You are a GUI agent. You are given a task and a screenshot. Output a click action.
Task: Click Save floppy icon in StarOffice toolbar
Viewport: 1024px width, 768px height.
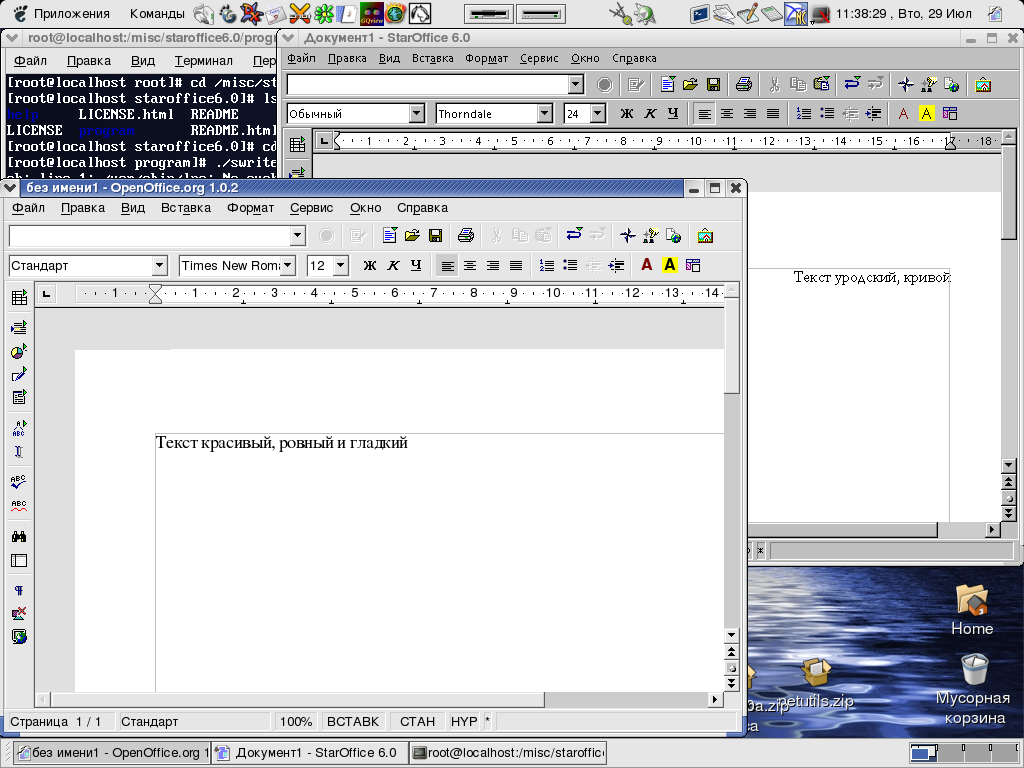click(714, 84)
